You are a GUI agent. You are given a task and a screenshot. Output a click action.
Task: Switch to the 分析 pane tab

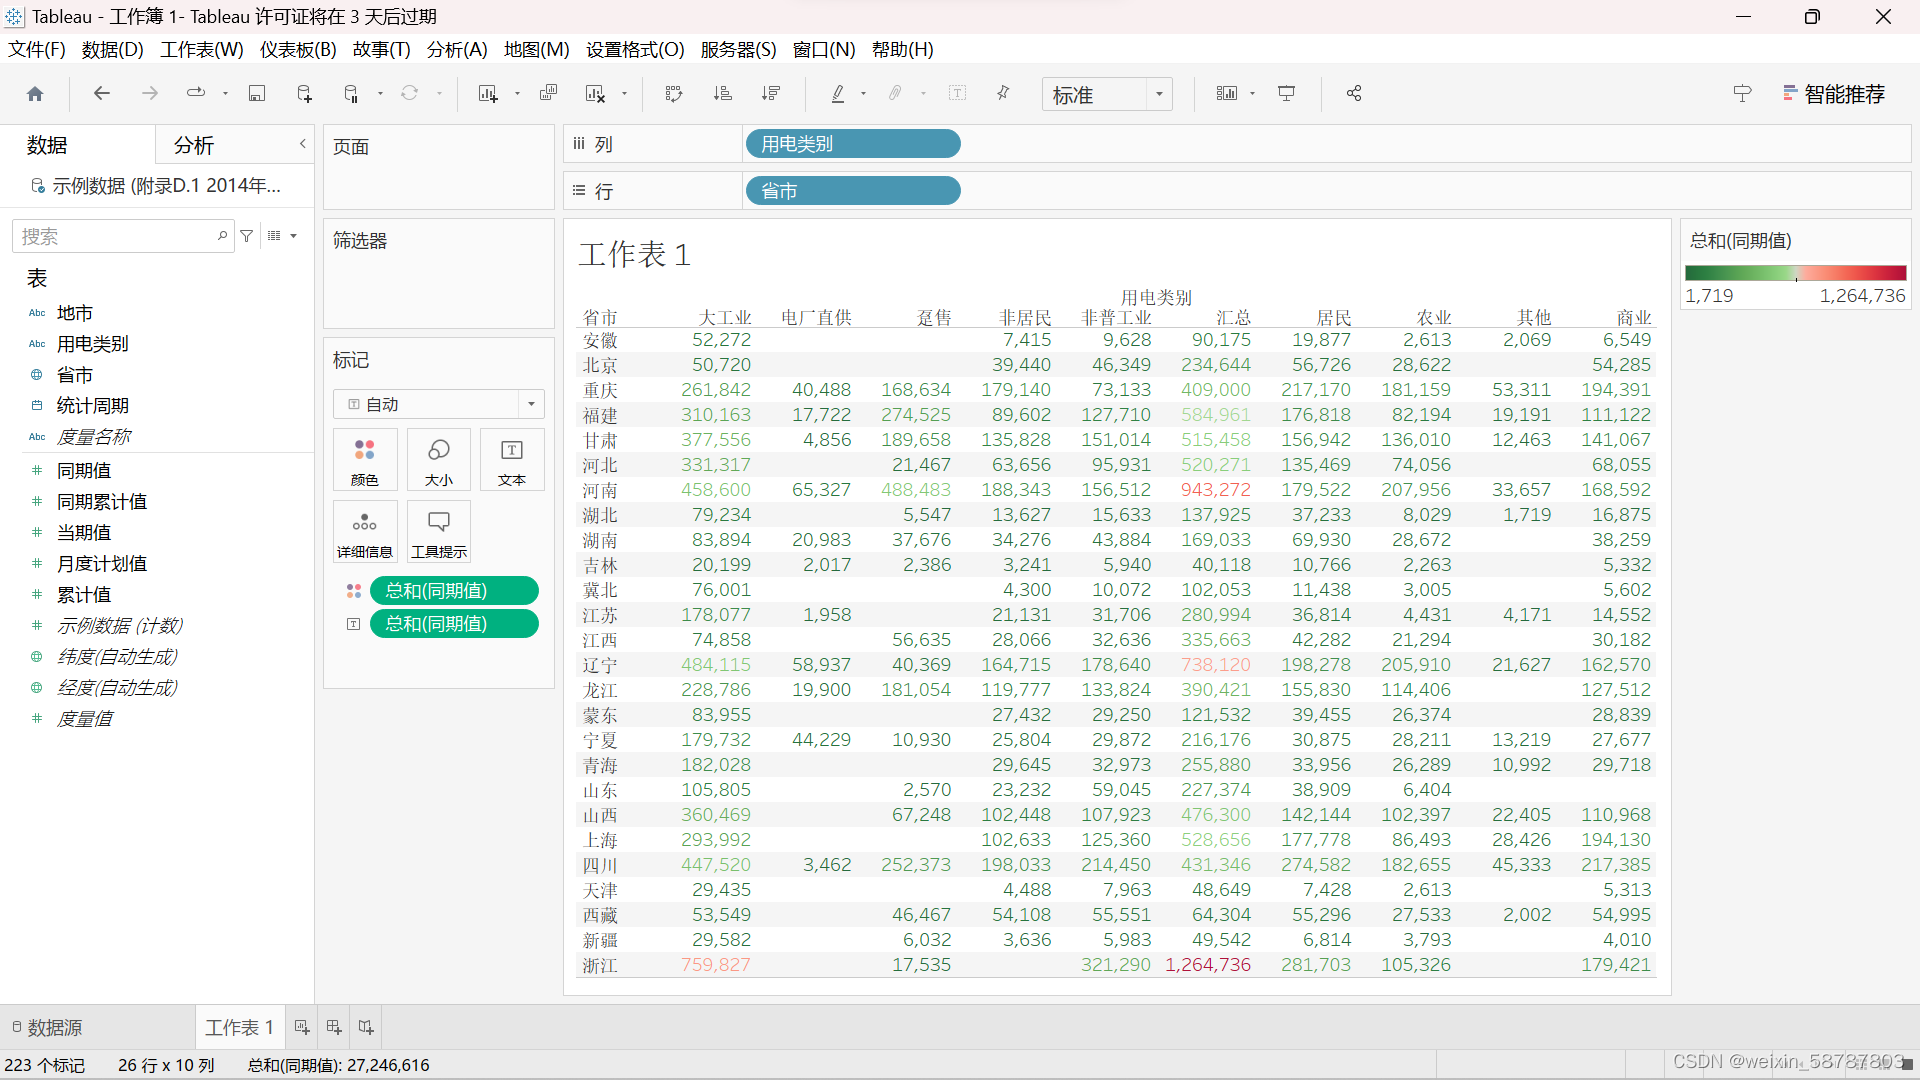pyautogui.click(x=194, y=146)
